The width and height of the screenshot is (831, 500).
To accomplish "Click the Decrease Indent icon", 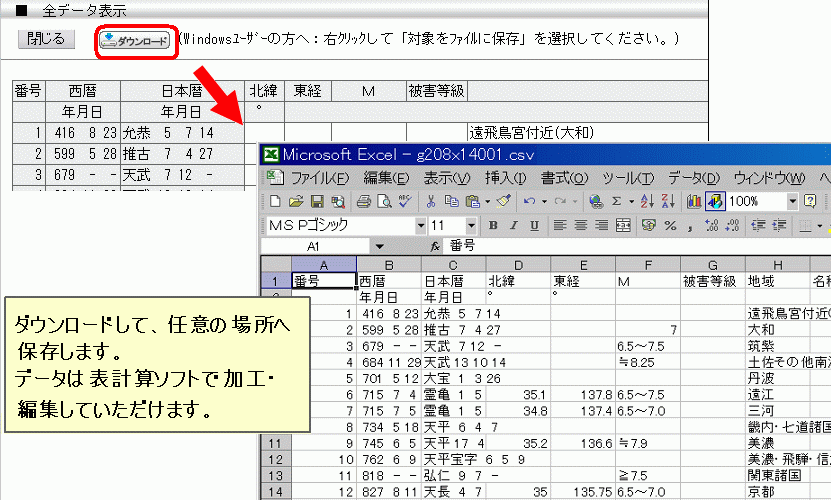I will pyautogui.click(x=758, y=225).
